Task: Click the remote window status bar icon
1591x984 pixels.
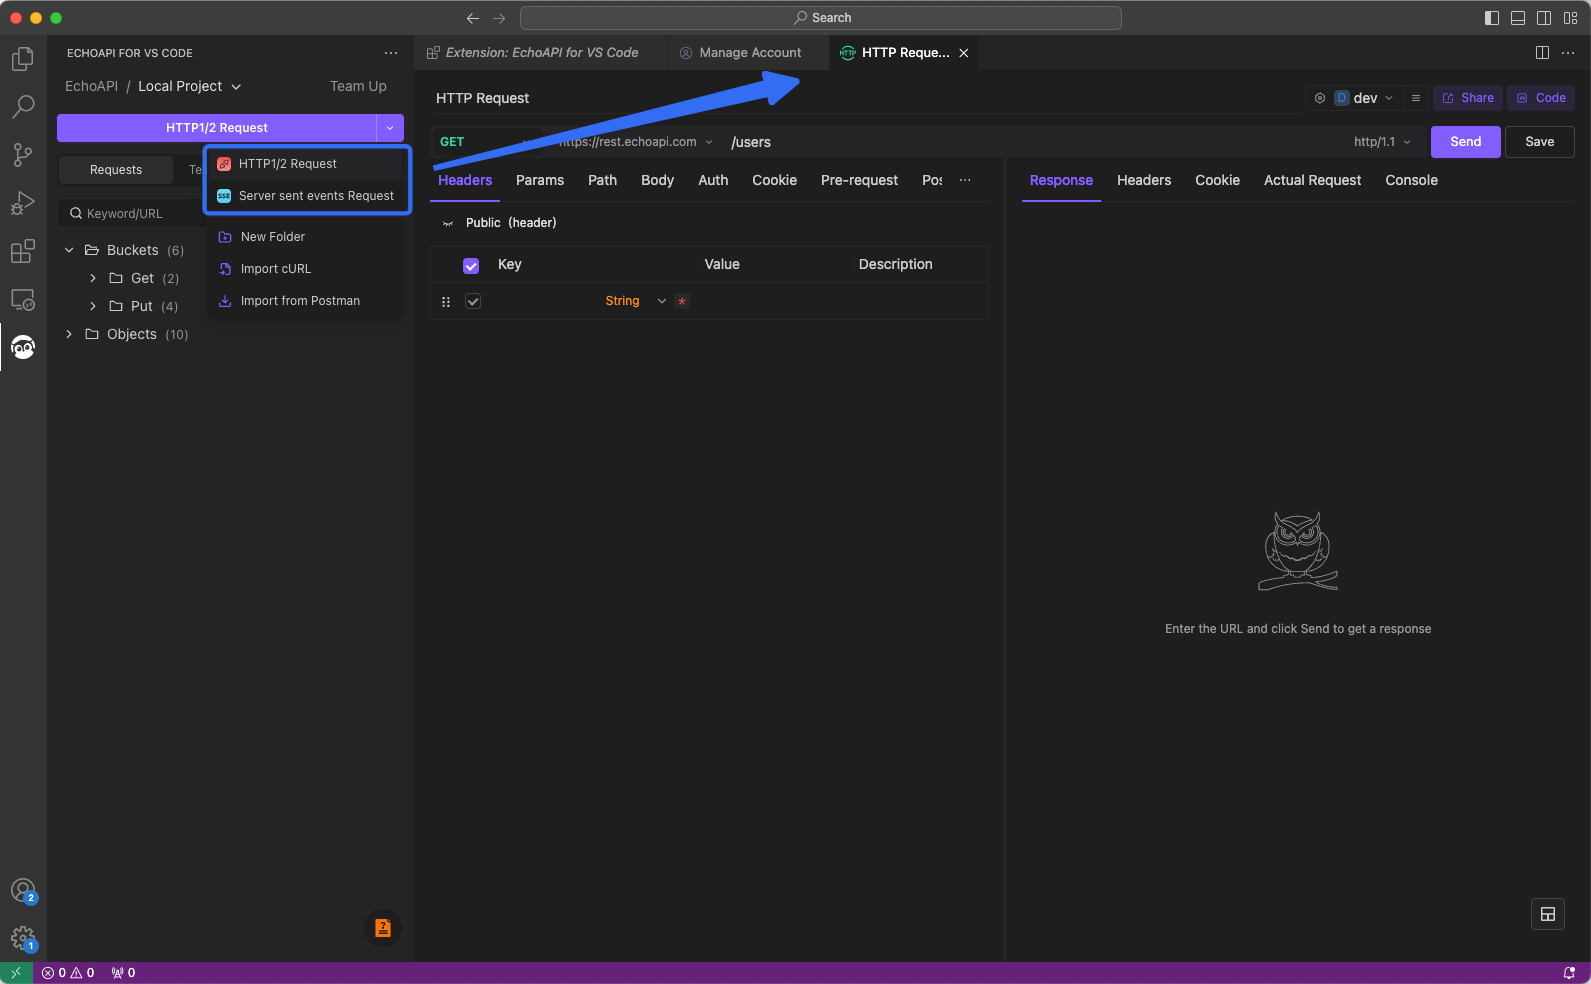Action: [16, 973]
